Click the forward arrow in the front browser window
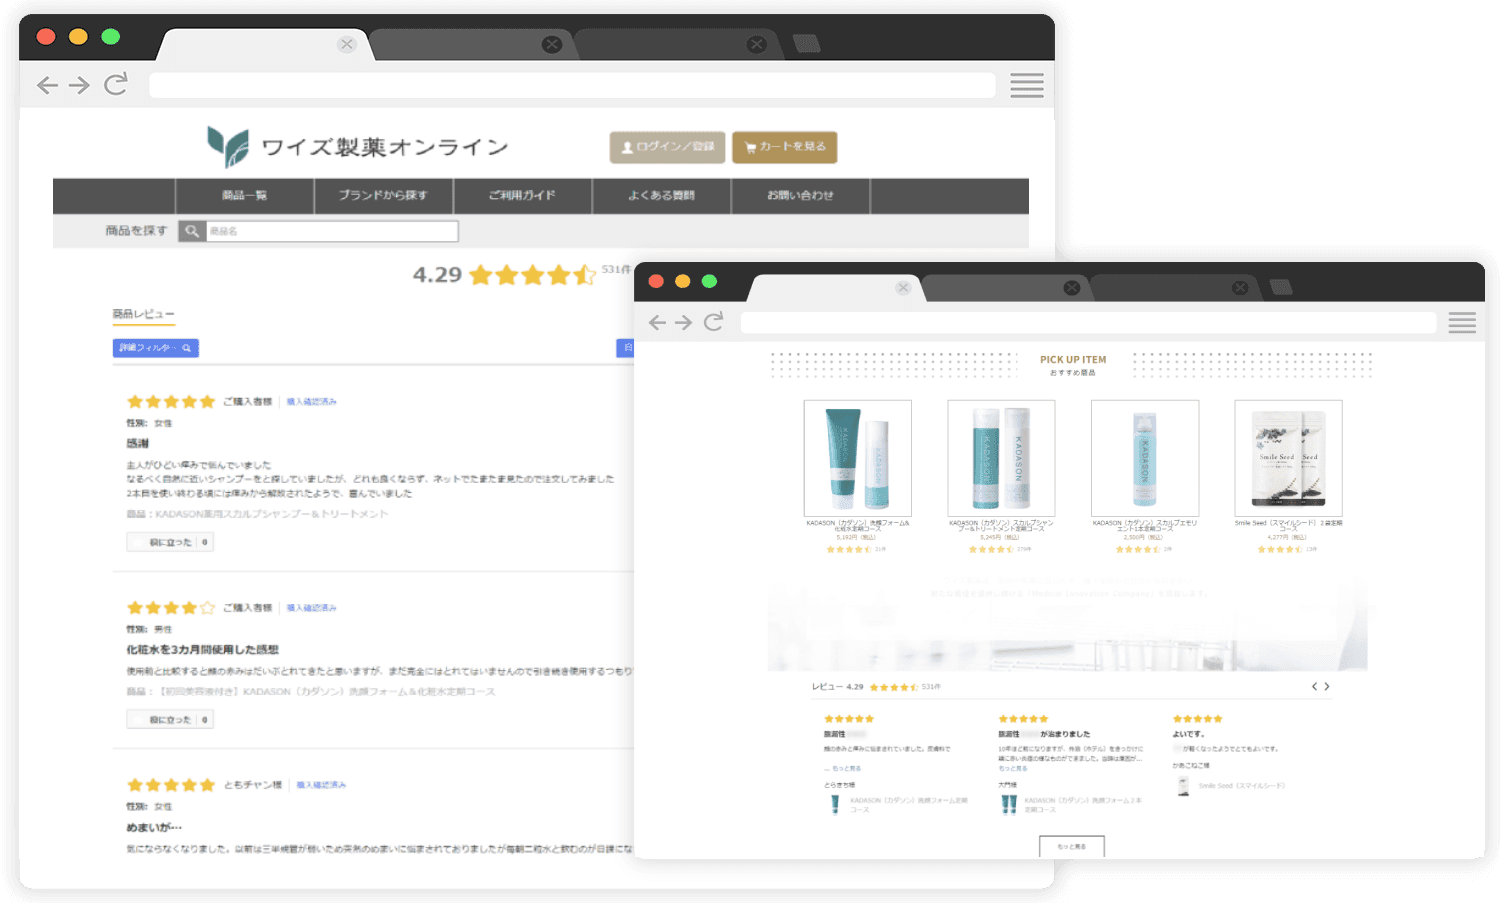1500x903 pixels. tap(684, 322)
